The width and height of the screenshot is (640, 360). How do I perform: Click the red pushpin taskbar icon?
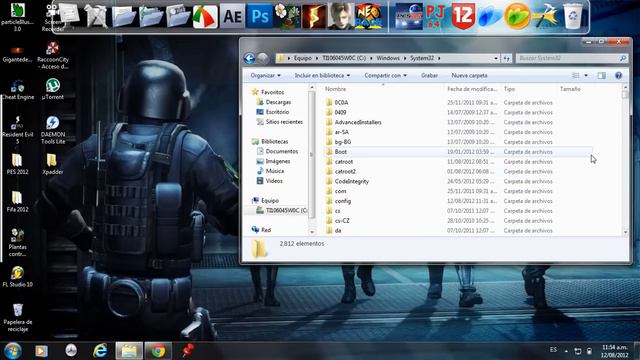[188, 351]
